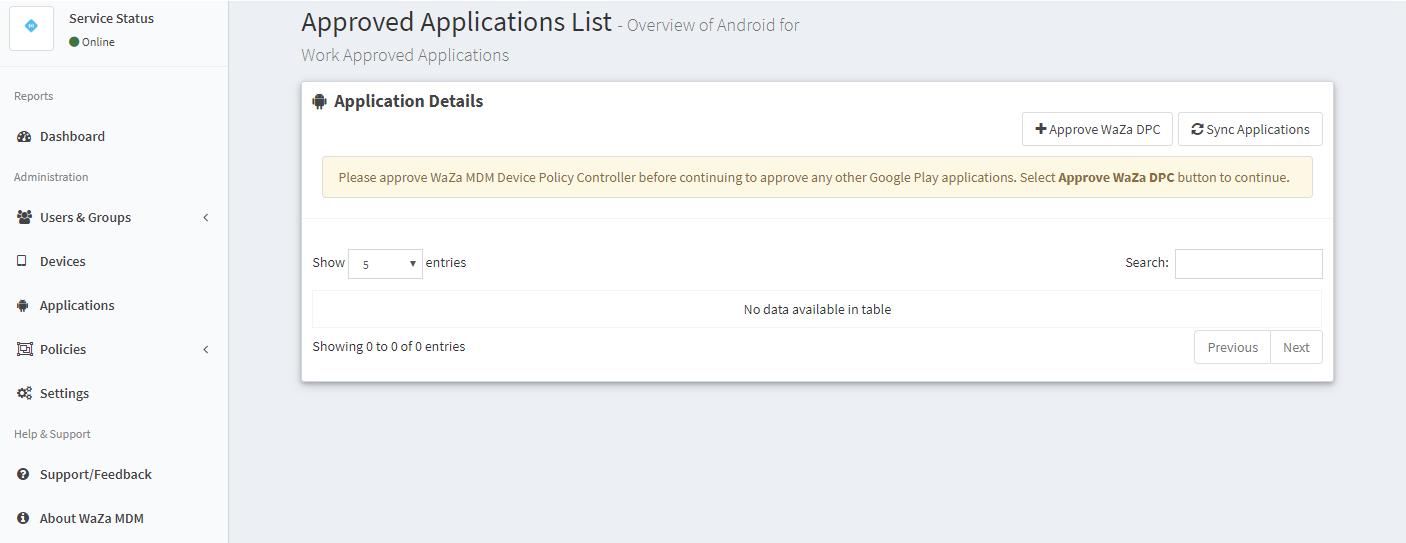This screenshot has height=543, width=1406.
Task: Click the Help & Support section label
Action: [x=52, y=434]
